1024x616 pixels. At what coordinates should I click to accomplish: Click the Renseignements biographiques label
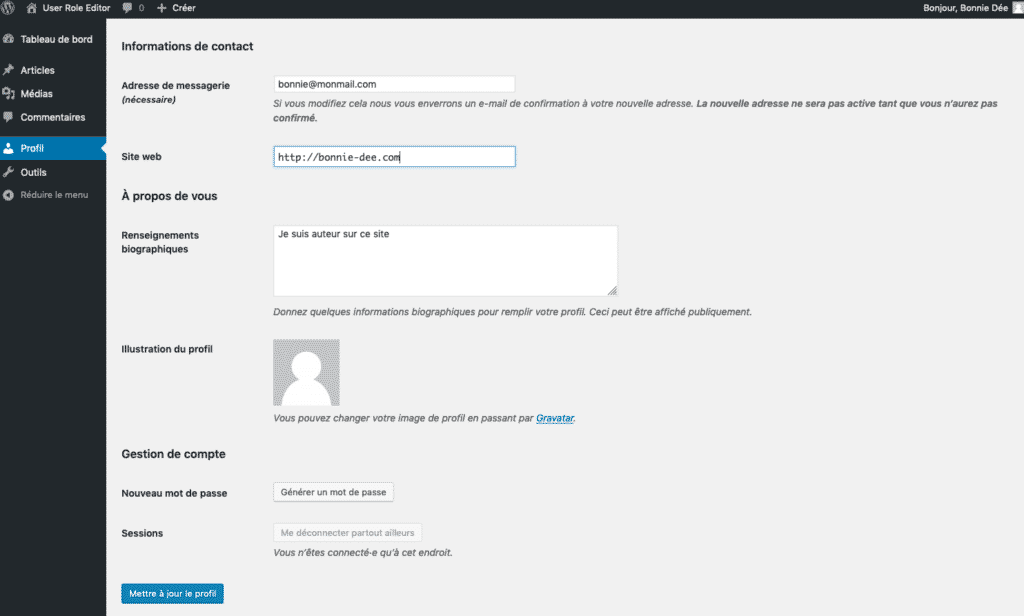point(160,242)
